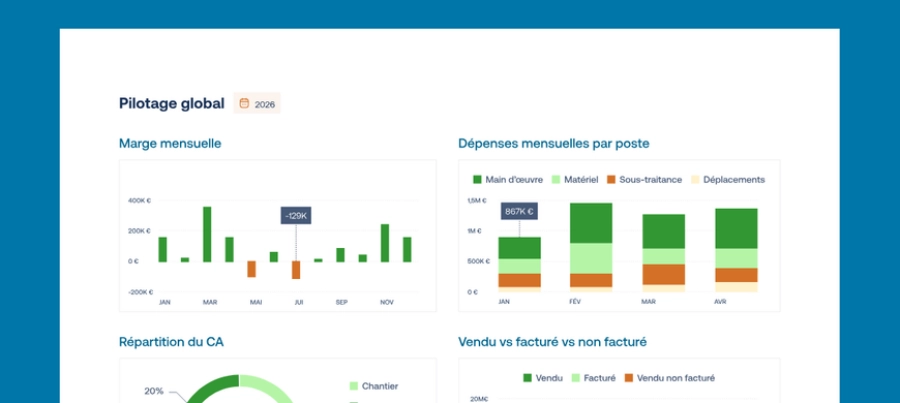
Task: Click the Chantier legend square icon
Action: click(x=354, y=386)
